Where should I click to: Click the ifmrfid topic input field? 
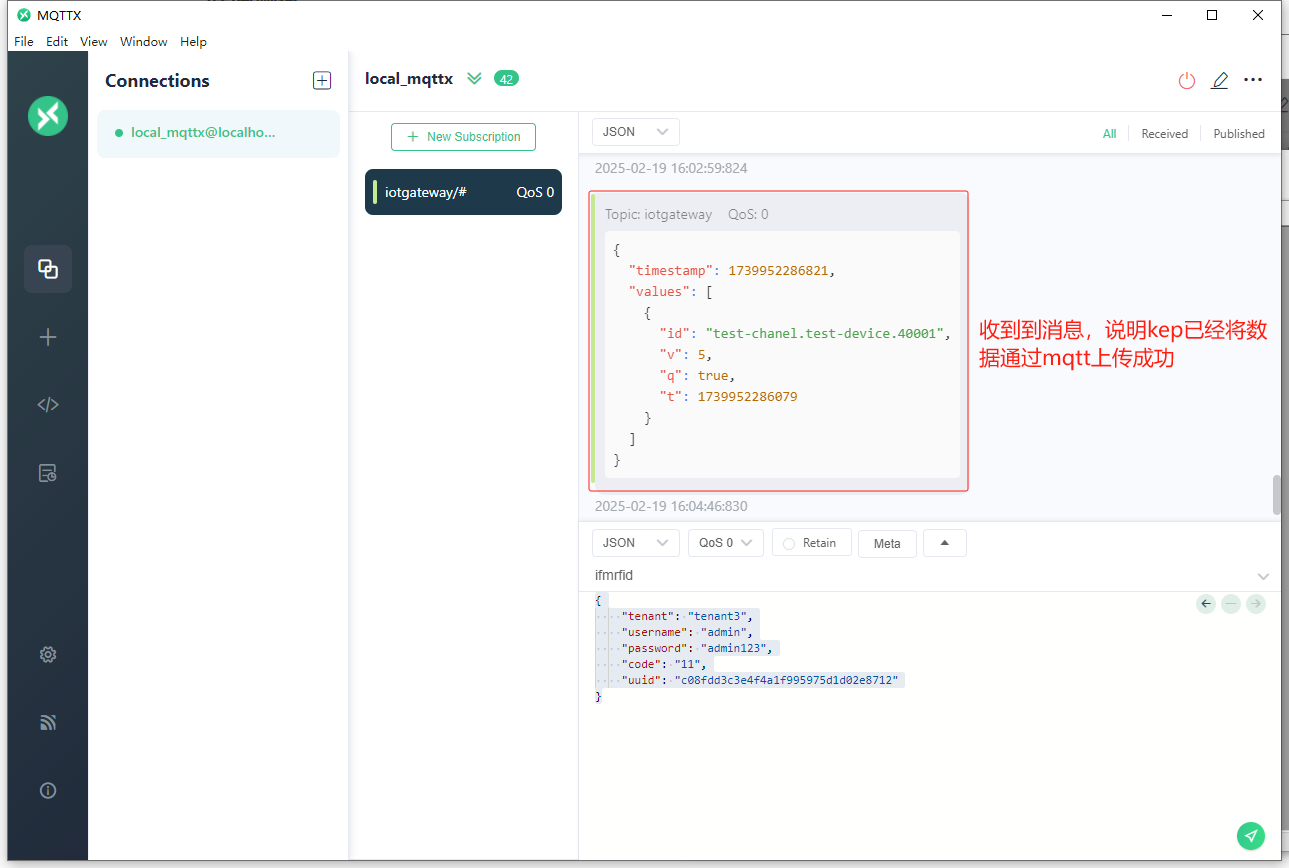coord(920,576)
